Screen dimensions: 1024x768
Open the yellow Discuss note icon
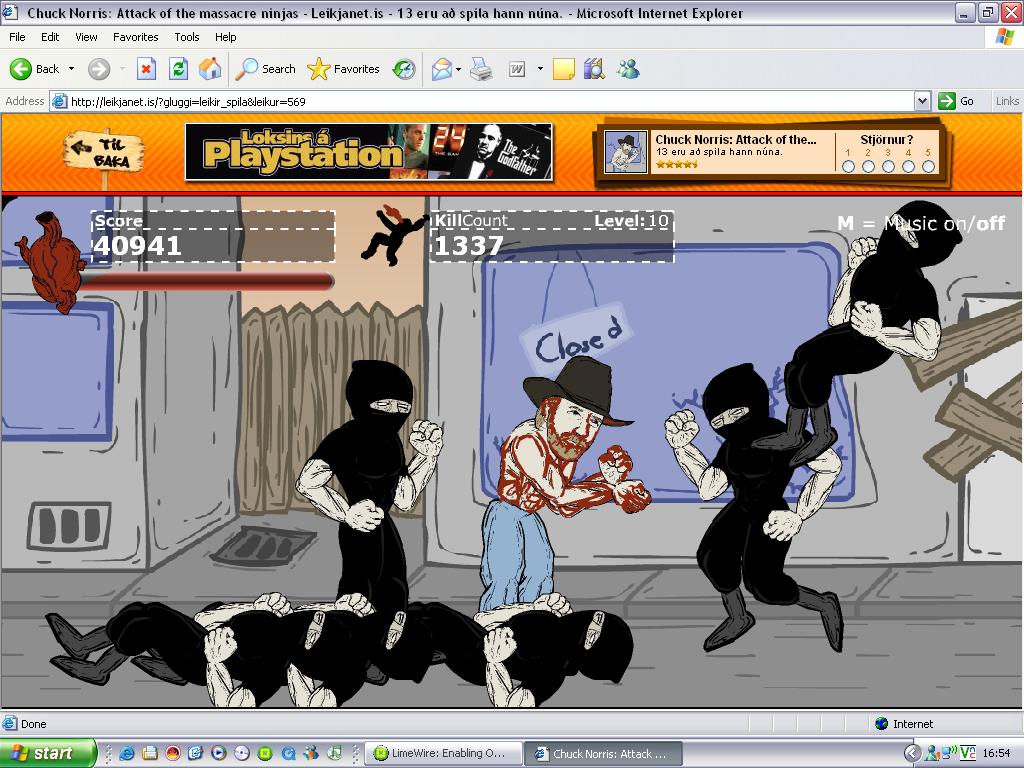[564, 69]
